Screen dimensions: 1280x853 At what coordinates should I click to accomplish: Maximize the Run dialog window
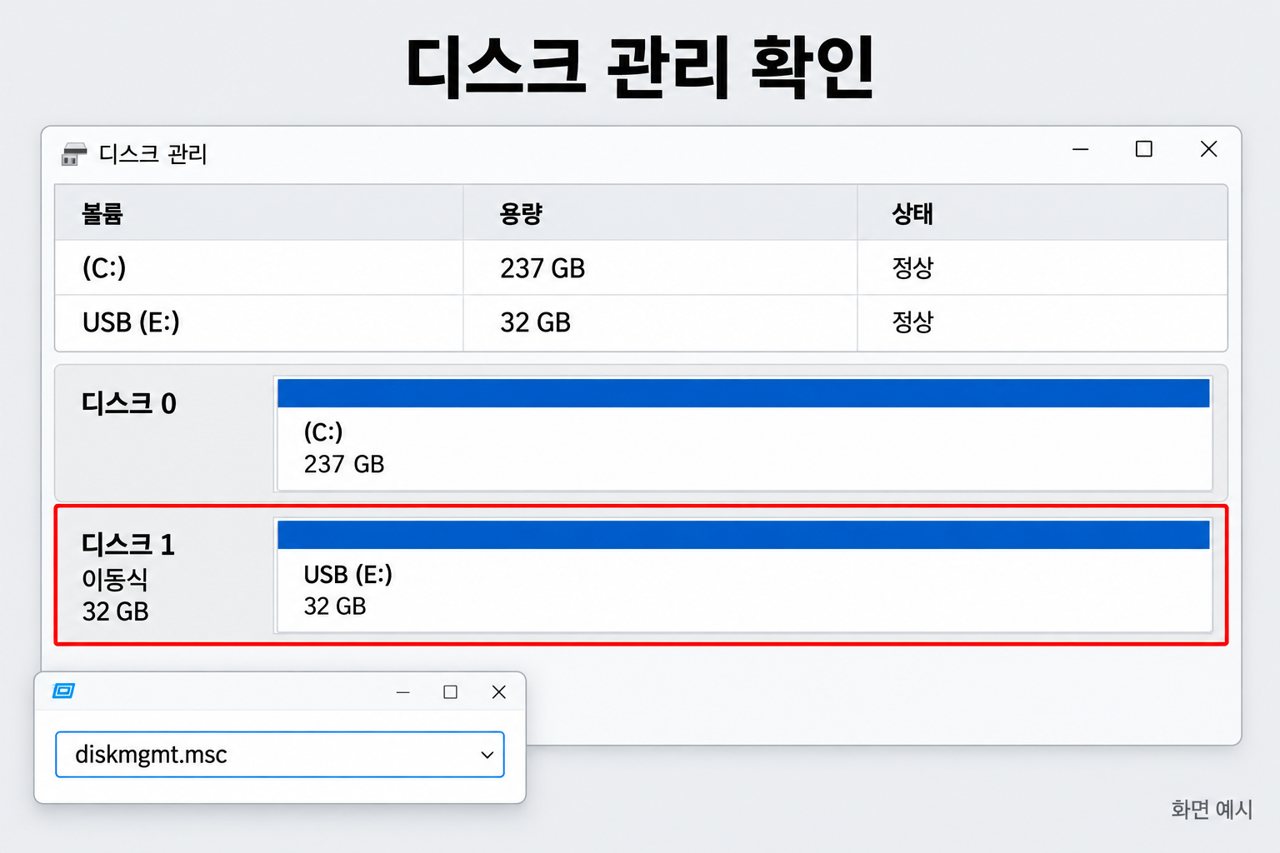coord(451,692)
